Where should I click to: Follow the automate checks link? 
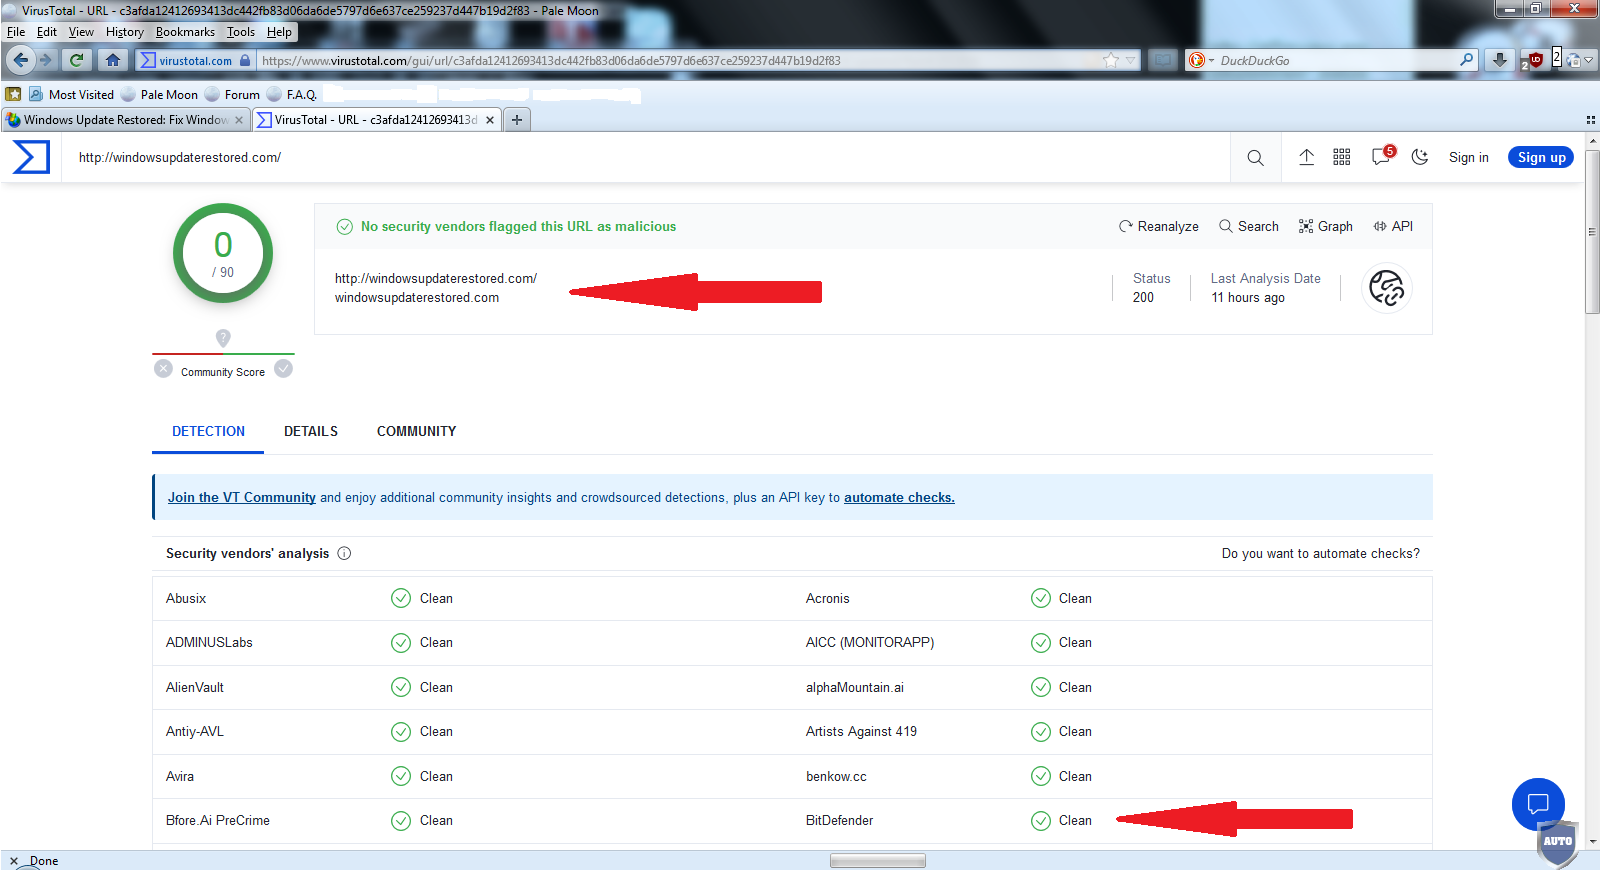coord(899,497)
